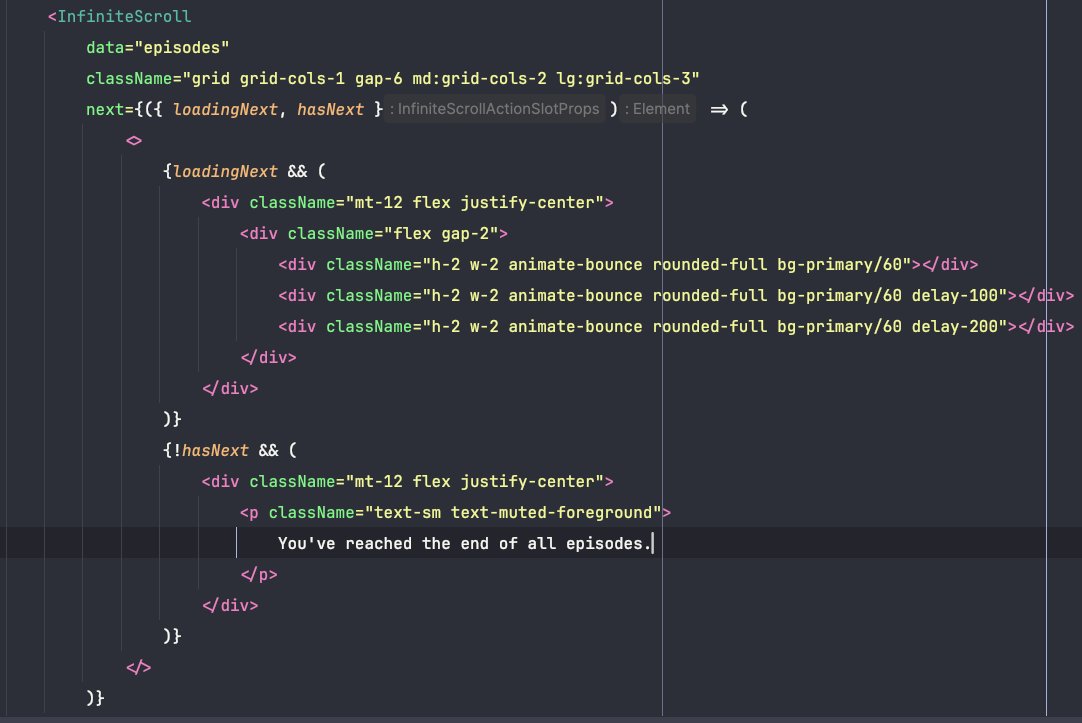
Task: Click the hasNext parameter in next prop
Action: point(330,110)
